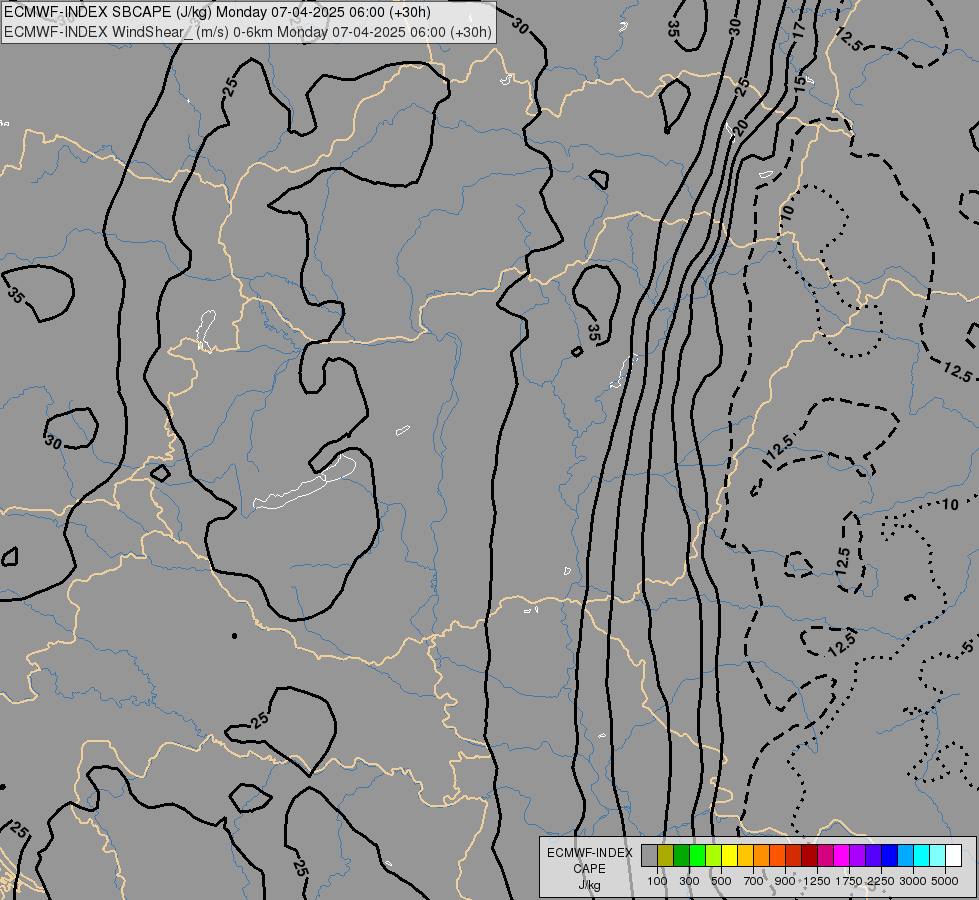The width and height of the screenshot is (979, 900).
Task: Select the white swatch at legend end
Action: coord(953,855)
